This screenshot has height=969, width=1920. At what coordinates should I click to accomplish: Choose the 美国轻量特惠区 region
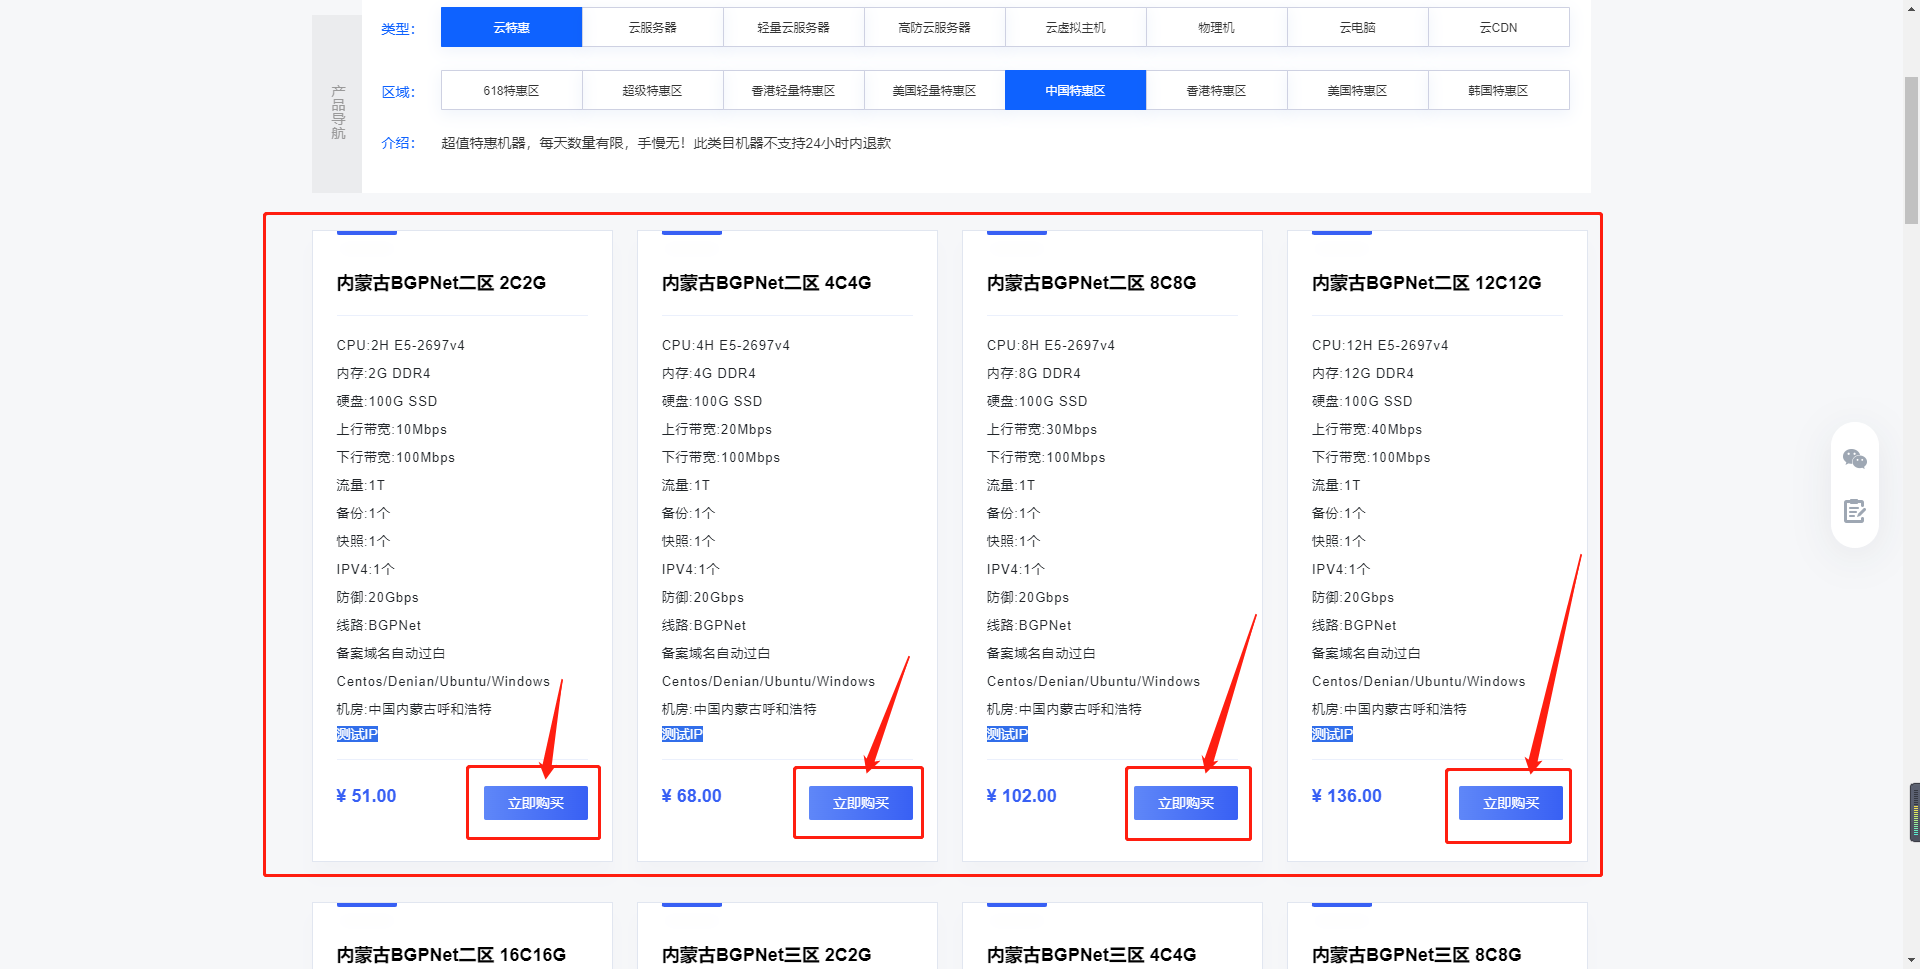click(x=934, y=90)
